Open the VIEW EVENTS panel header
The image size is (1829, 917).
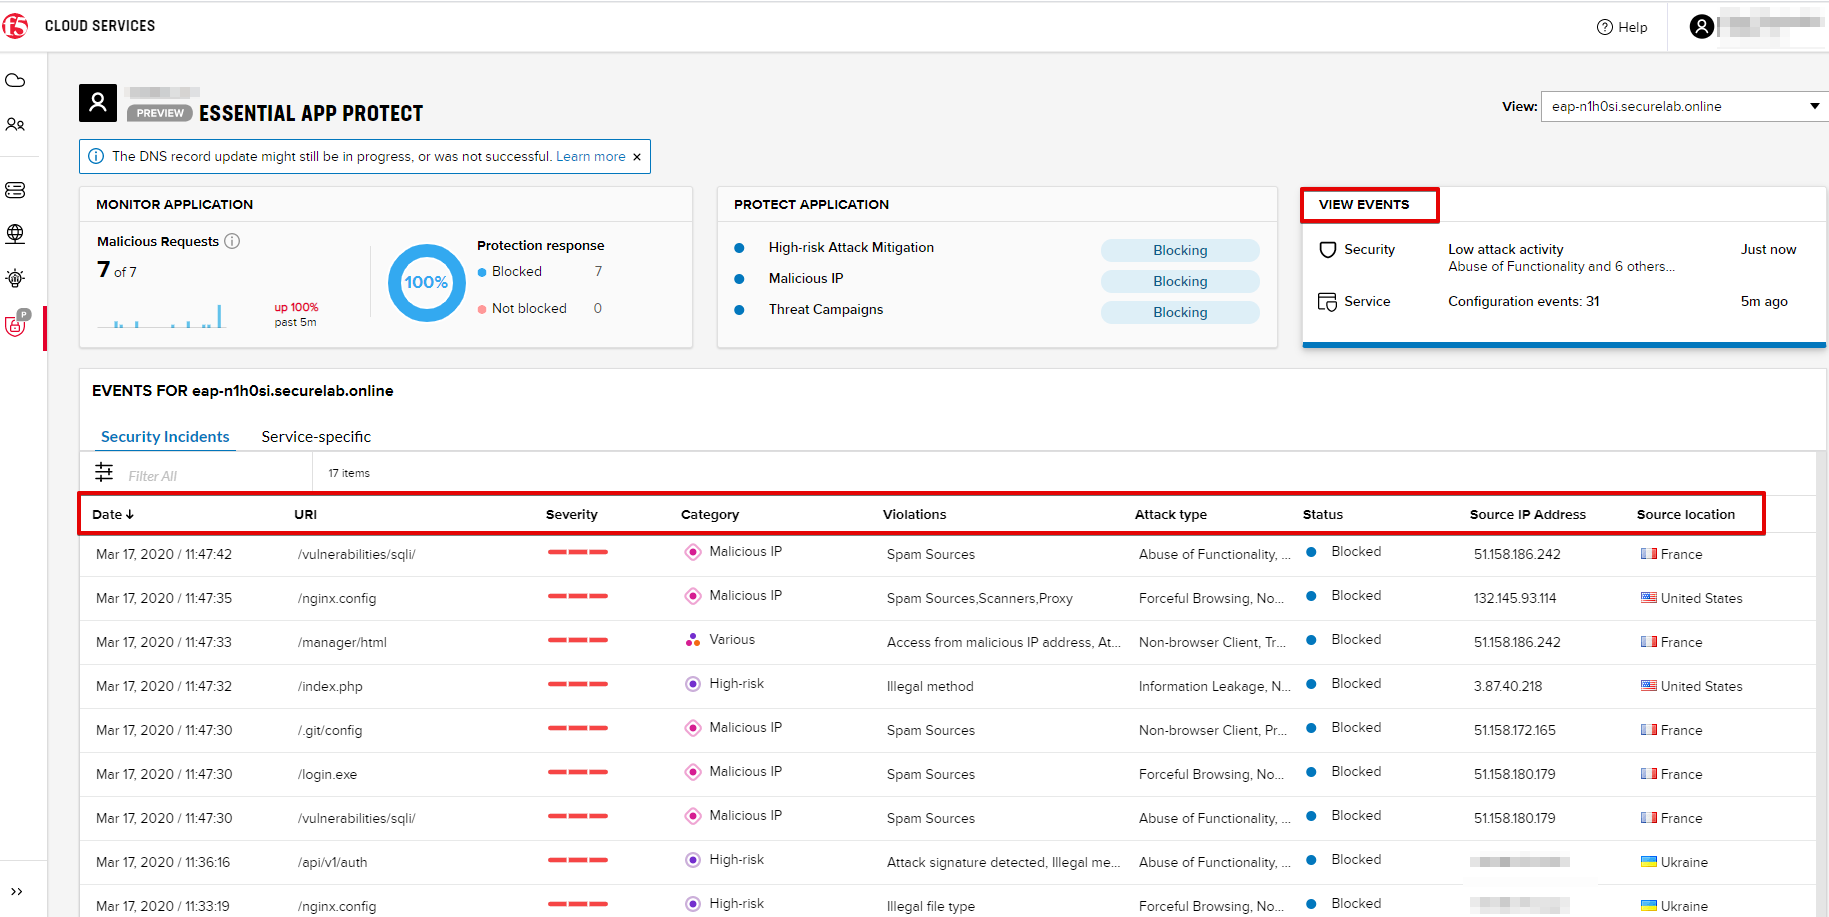[1364, 204]
